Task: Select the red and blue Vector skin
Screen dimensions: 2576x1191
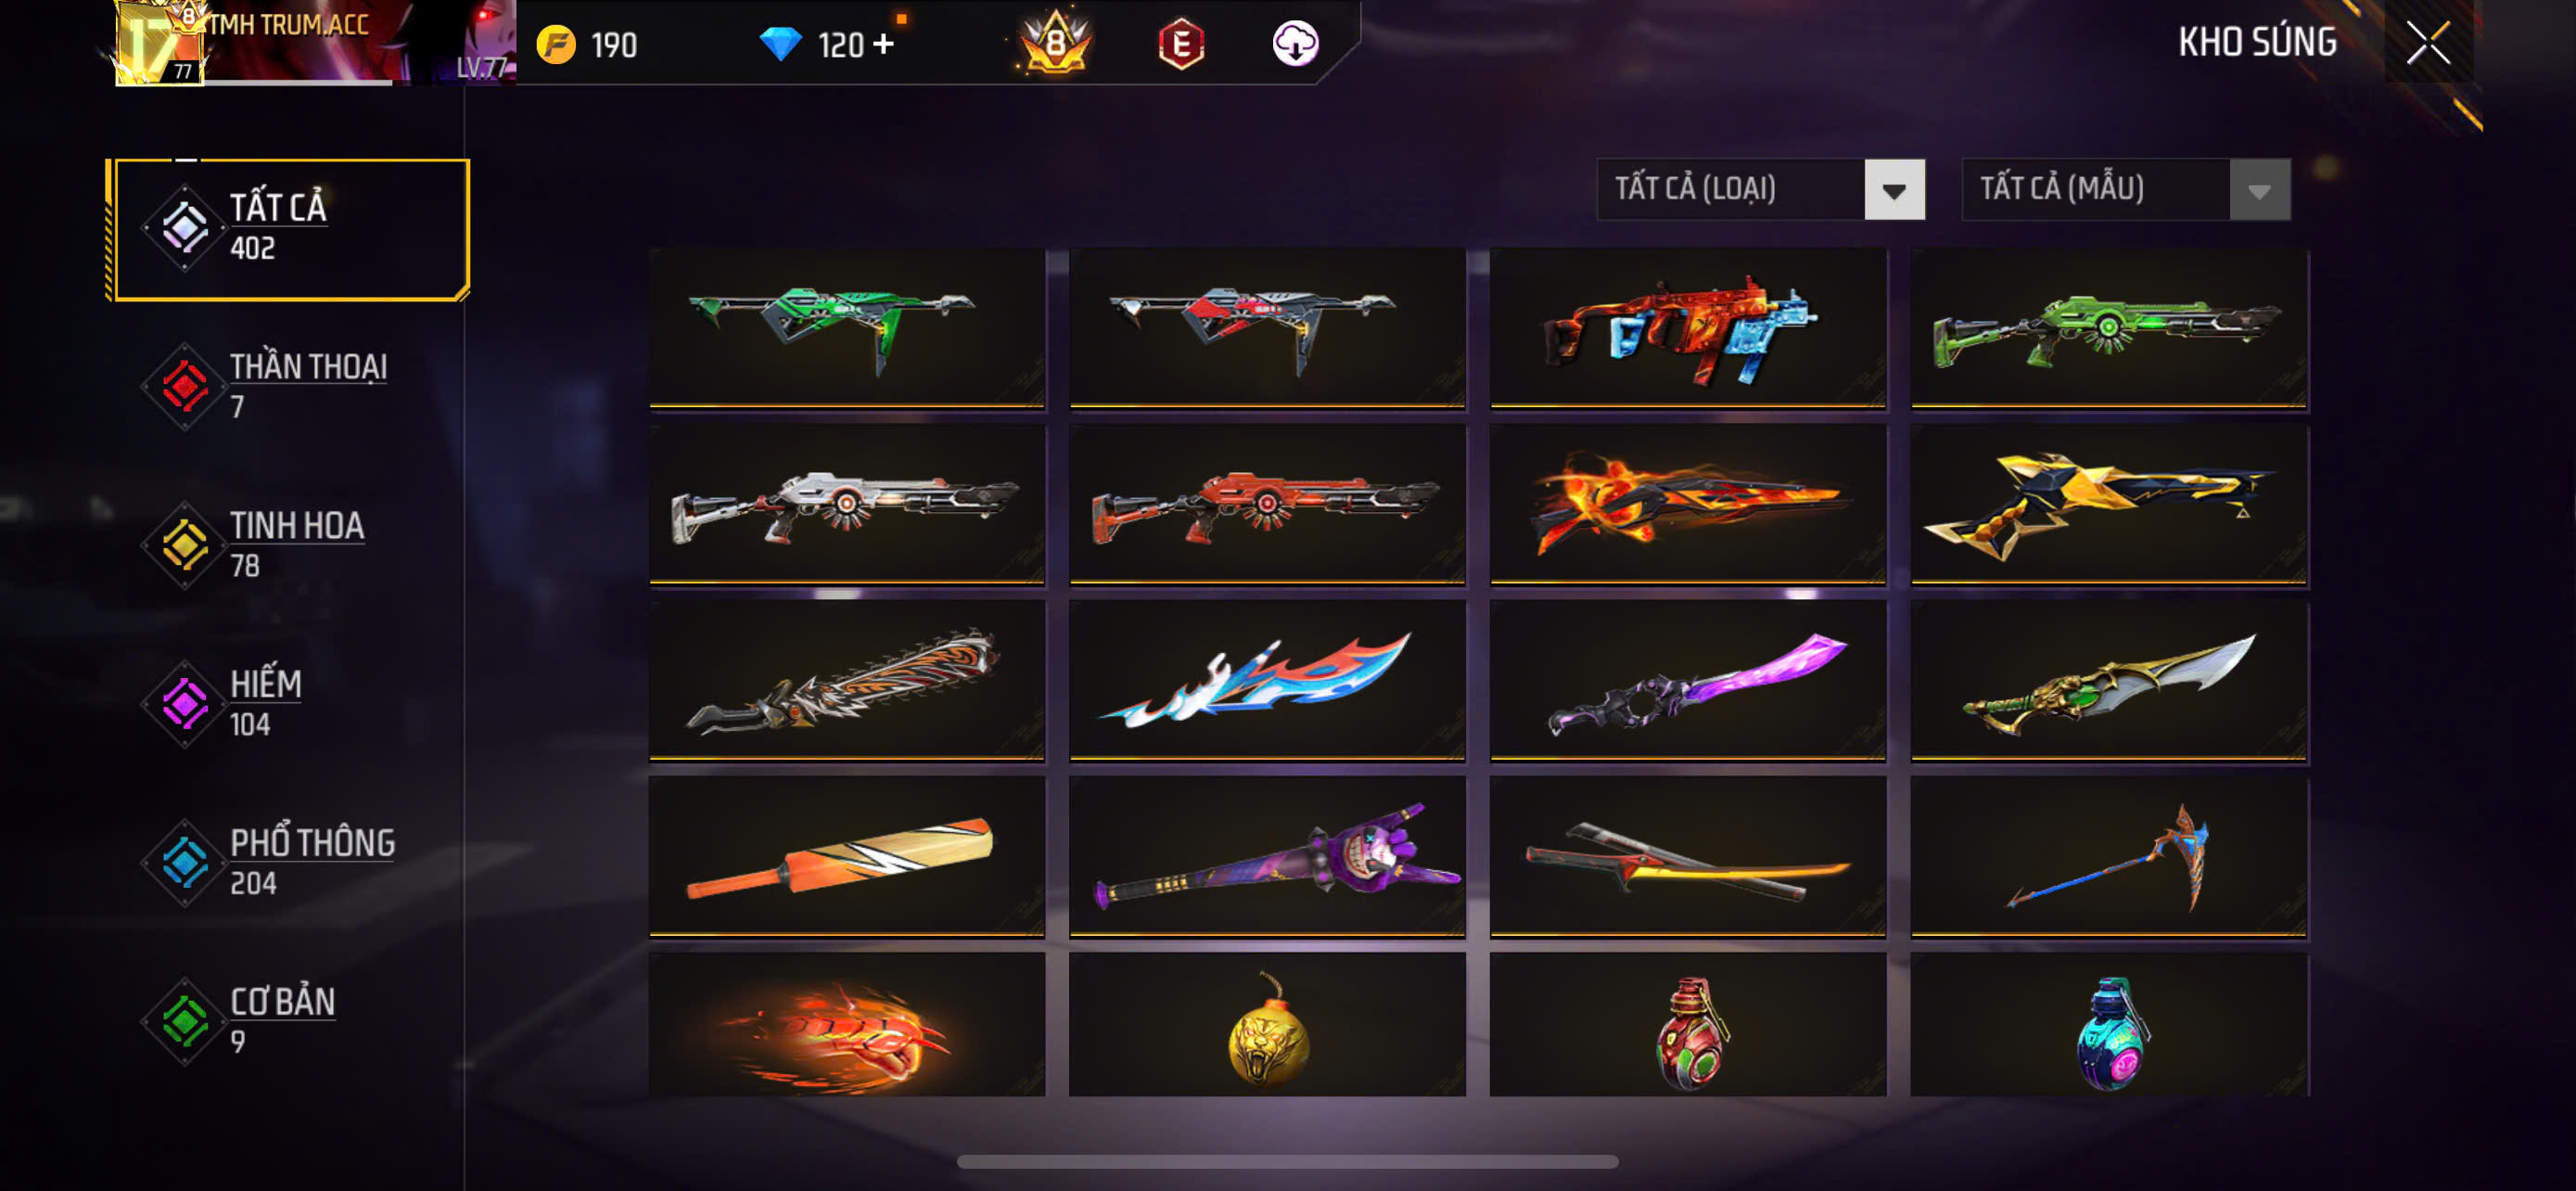Action: [1687, 329]
